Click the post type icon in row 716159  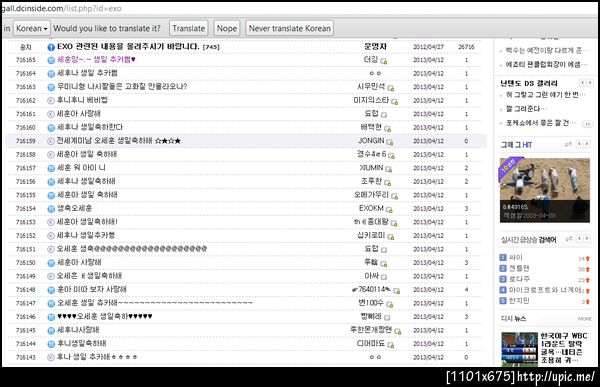point(51,141)
